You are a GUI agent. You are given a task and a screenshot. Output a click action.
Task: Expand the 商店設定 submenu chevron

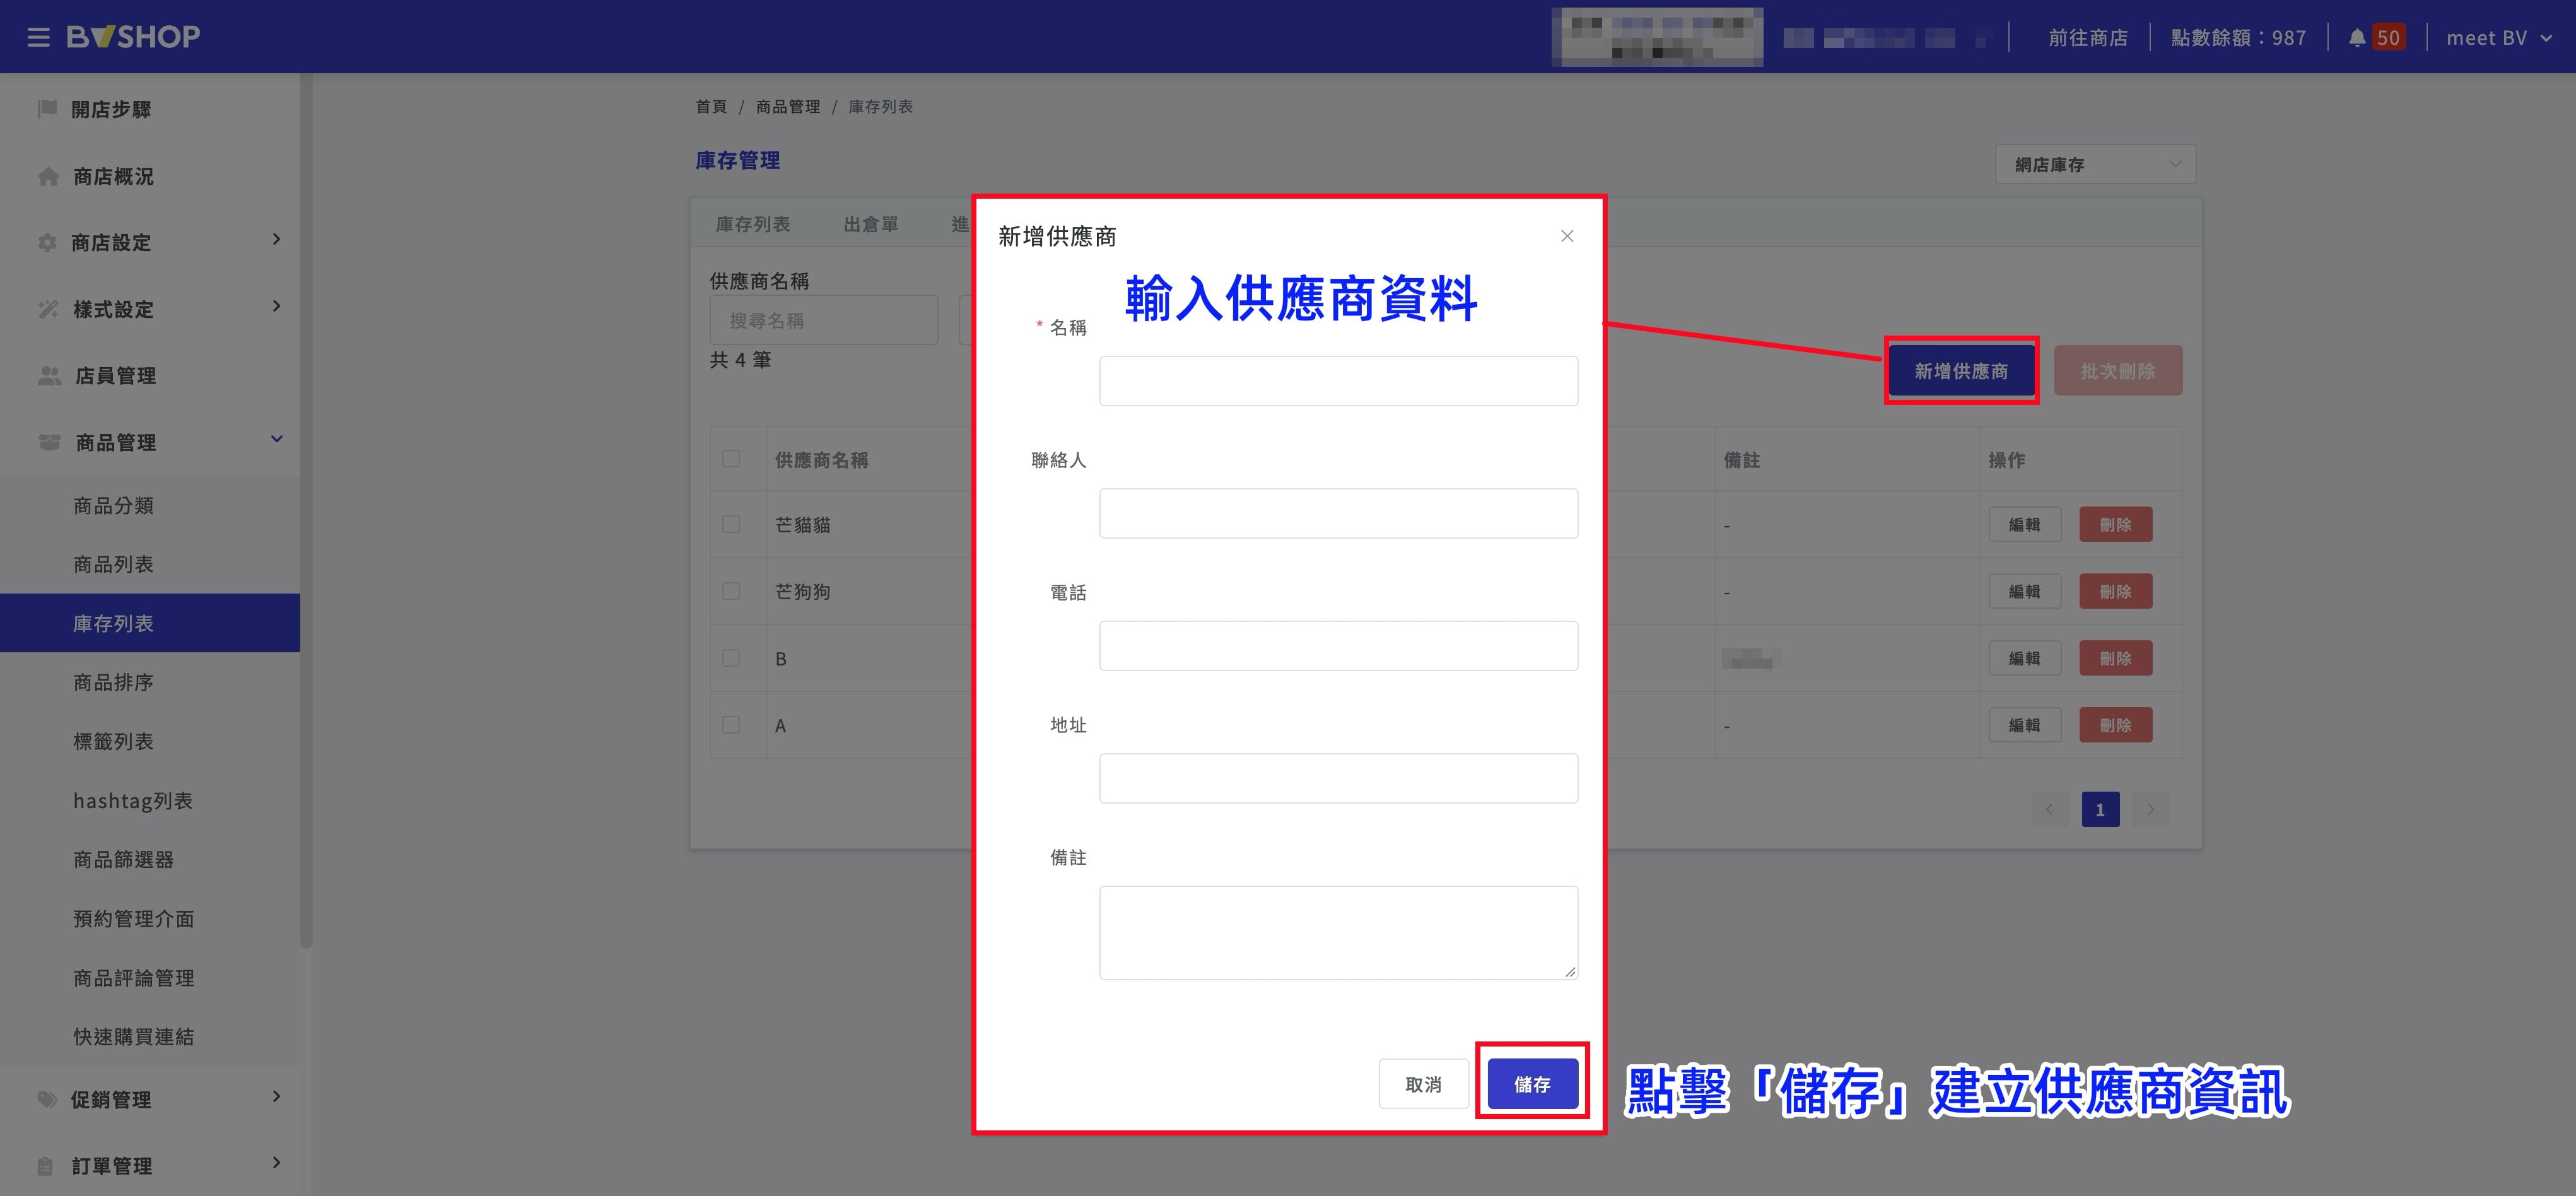click(277, 240)
